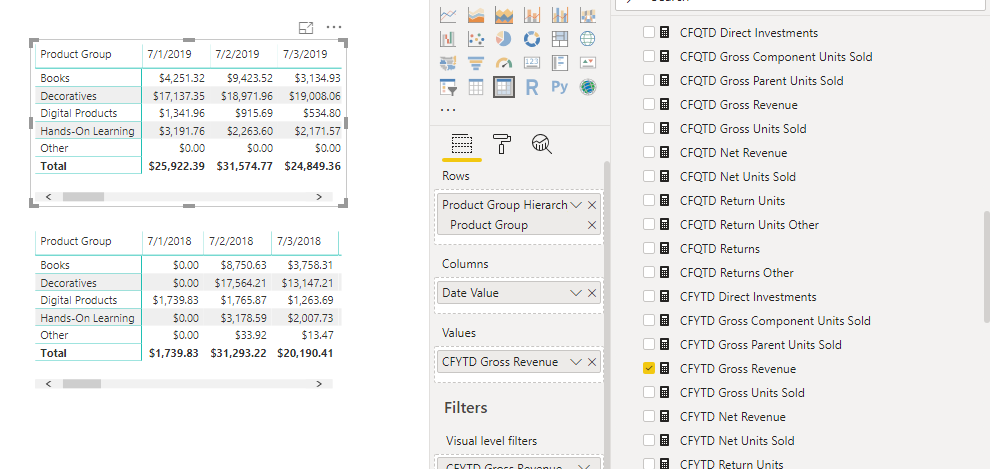Select the Scatter chart visualization

coord(476,39)
